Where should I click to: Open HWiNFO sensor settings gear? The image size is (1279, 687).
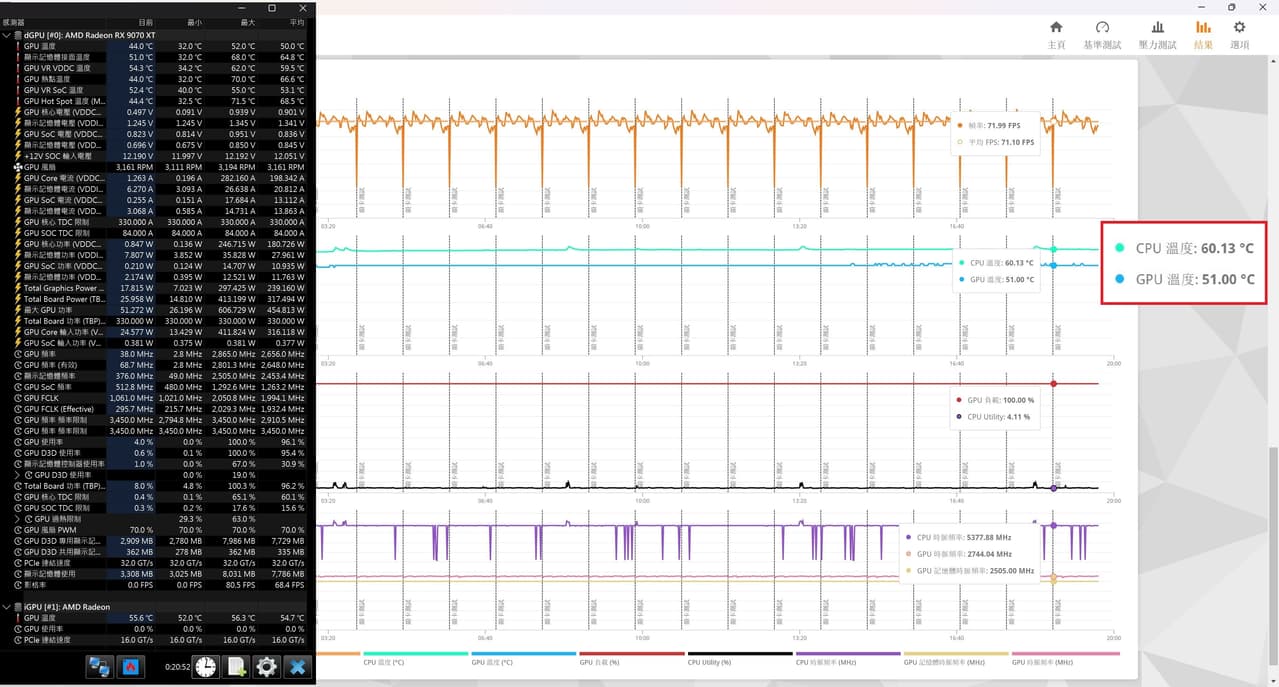(x=266, y=667)
